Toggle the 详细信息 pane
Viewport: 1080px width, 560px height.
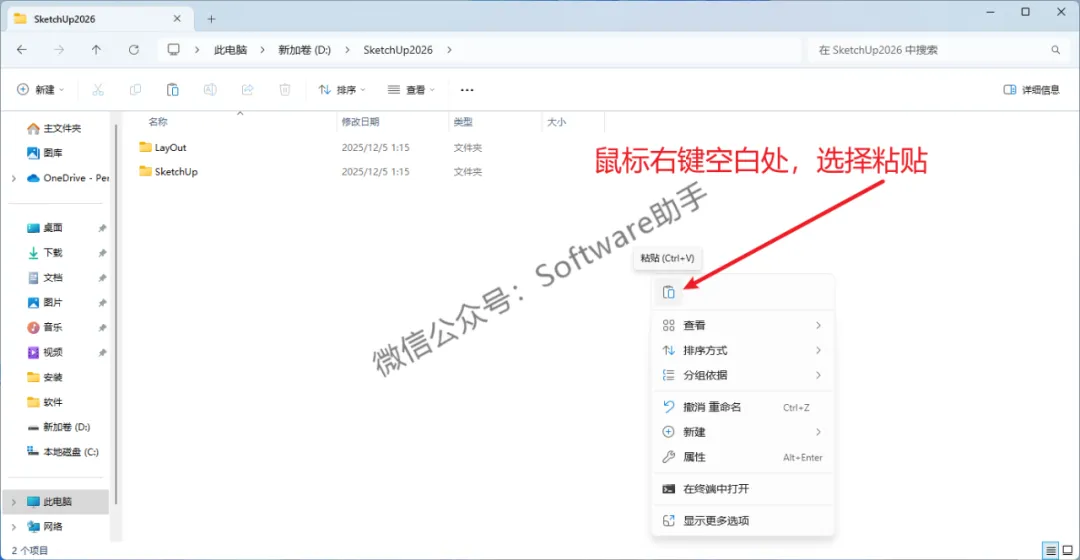[1031, 90]
